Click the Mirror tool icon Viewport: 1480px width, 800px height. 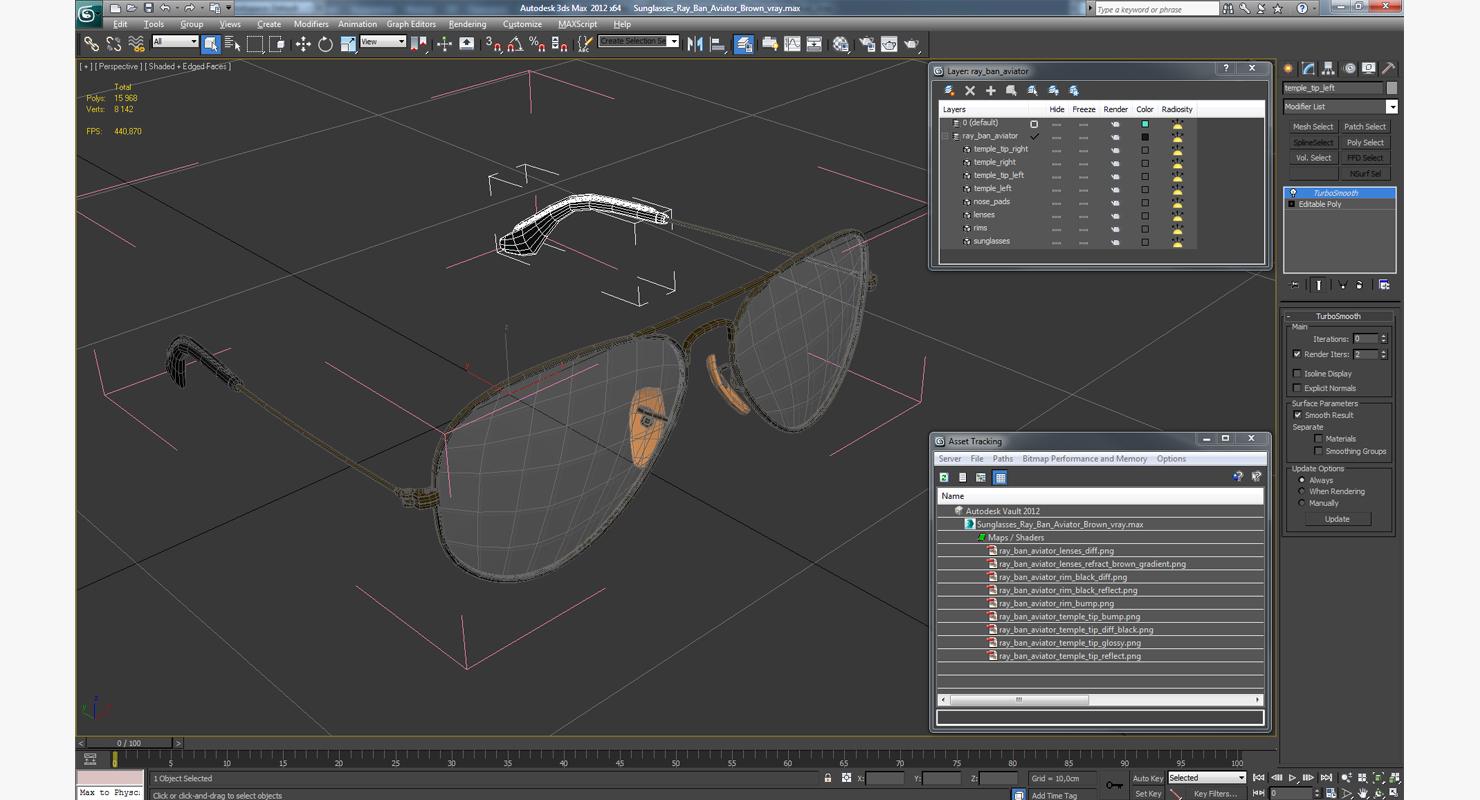coord(695,44)
